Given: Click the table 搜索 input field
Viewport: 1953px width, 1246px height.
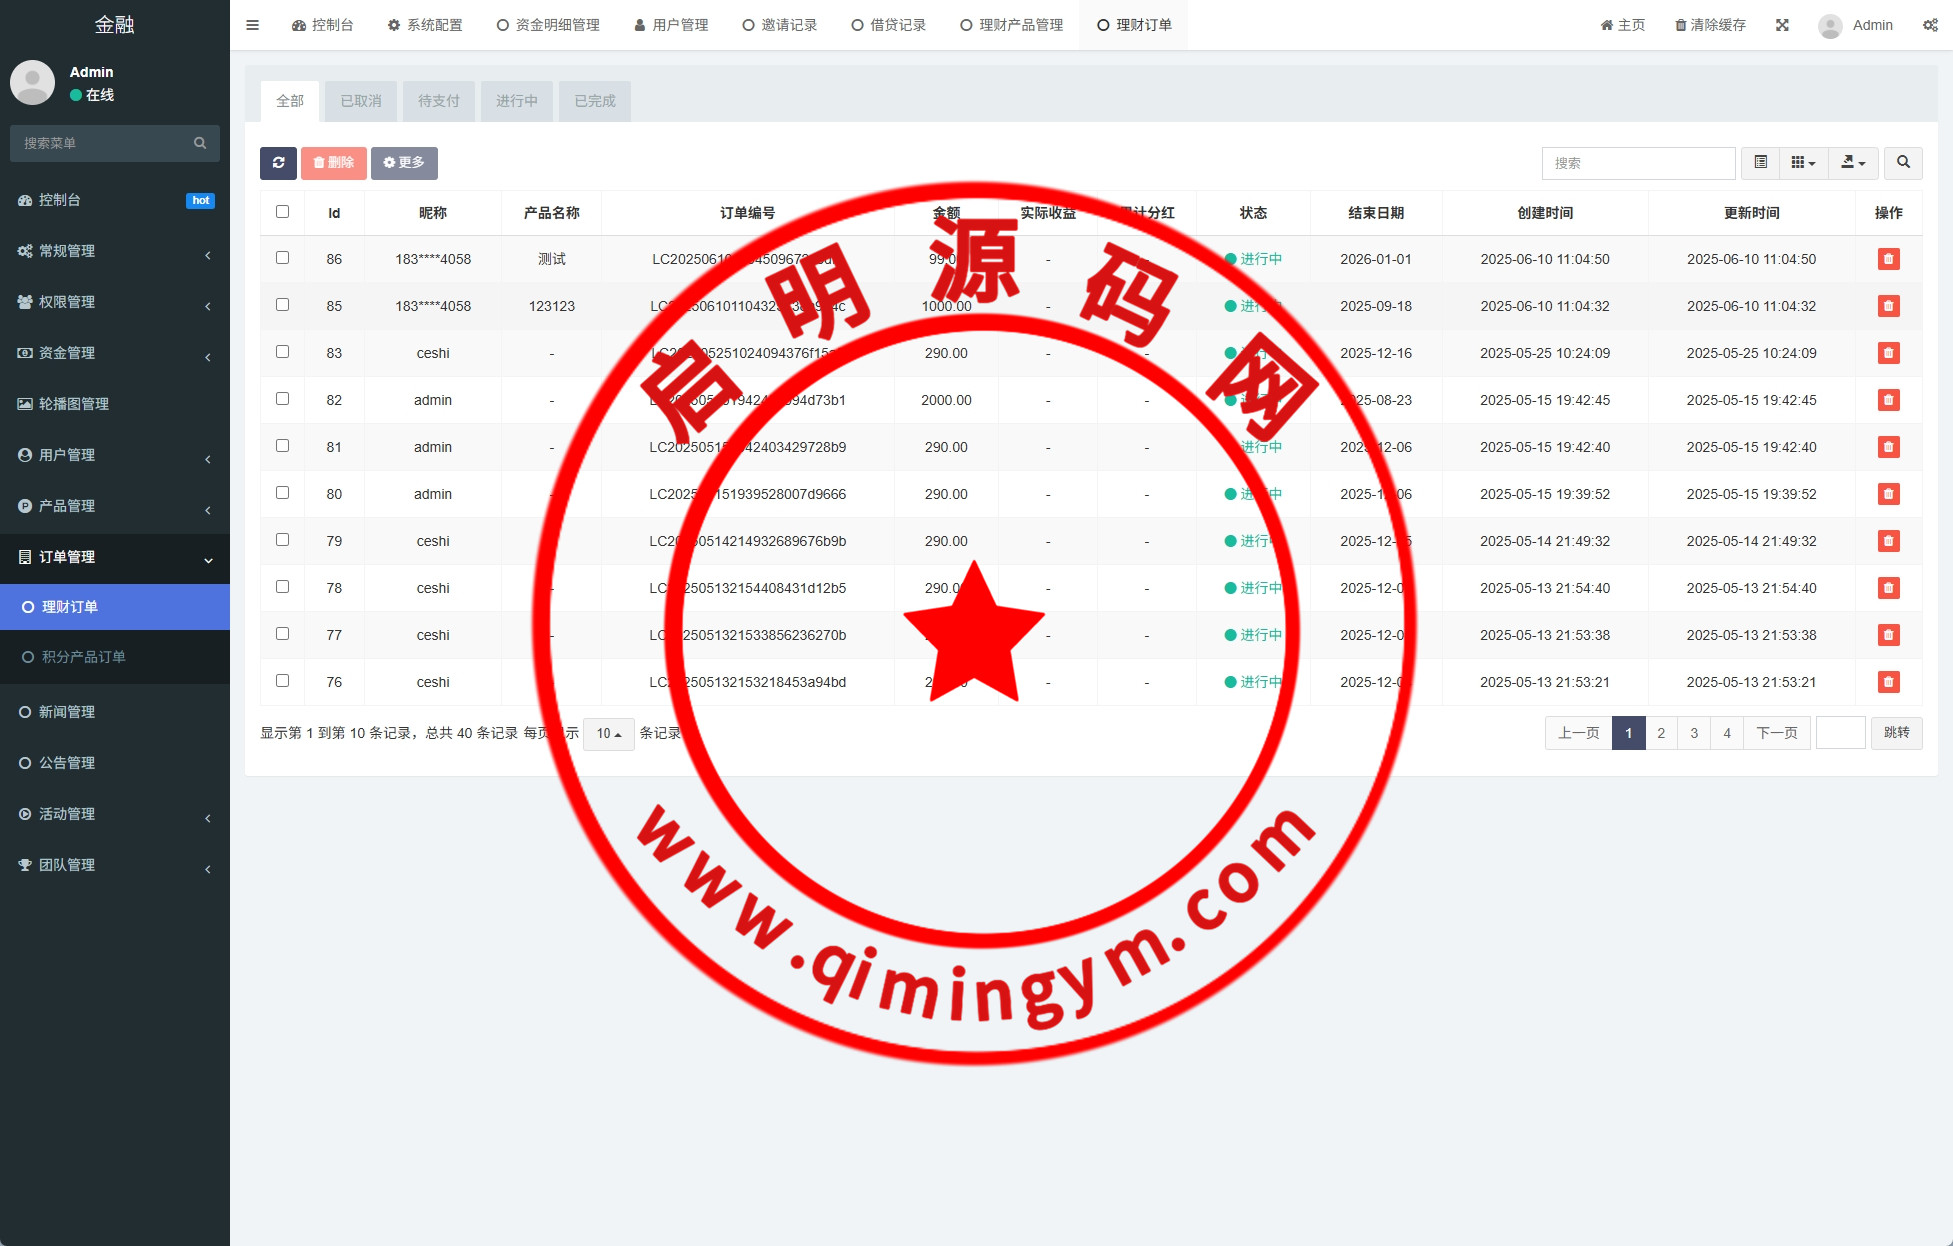Looking at the screenshot, I should point(1638,163).
